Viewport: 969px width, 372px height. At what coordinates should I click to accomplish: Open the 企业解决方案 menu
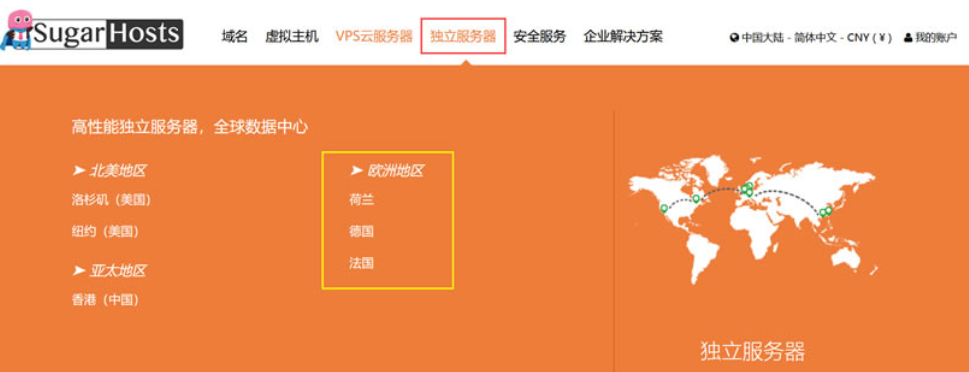click(623, 36)
